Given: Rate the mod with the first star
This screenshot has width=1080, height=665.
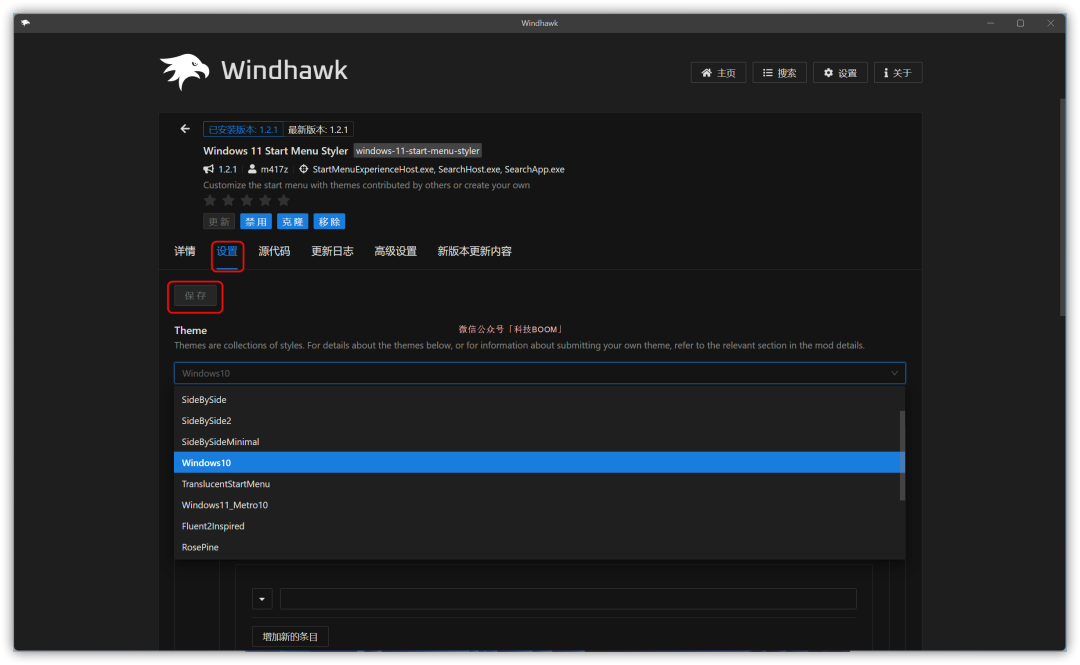Looking at the screenshot, I should tap(210, 201).
